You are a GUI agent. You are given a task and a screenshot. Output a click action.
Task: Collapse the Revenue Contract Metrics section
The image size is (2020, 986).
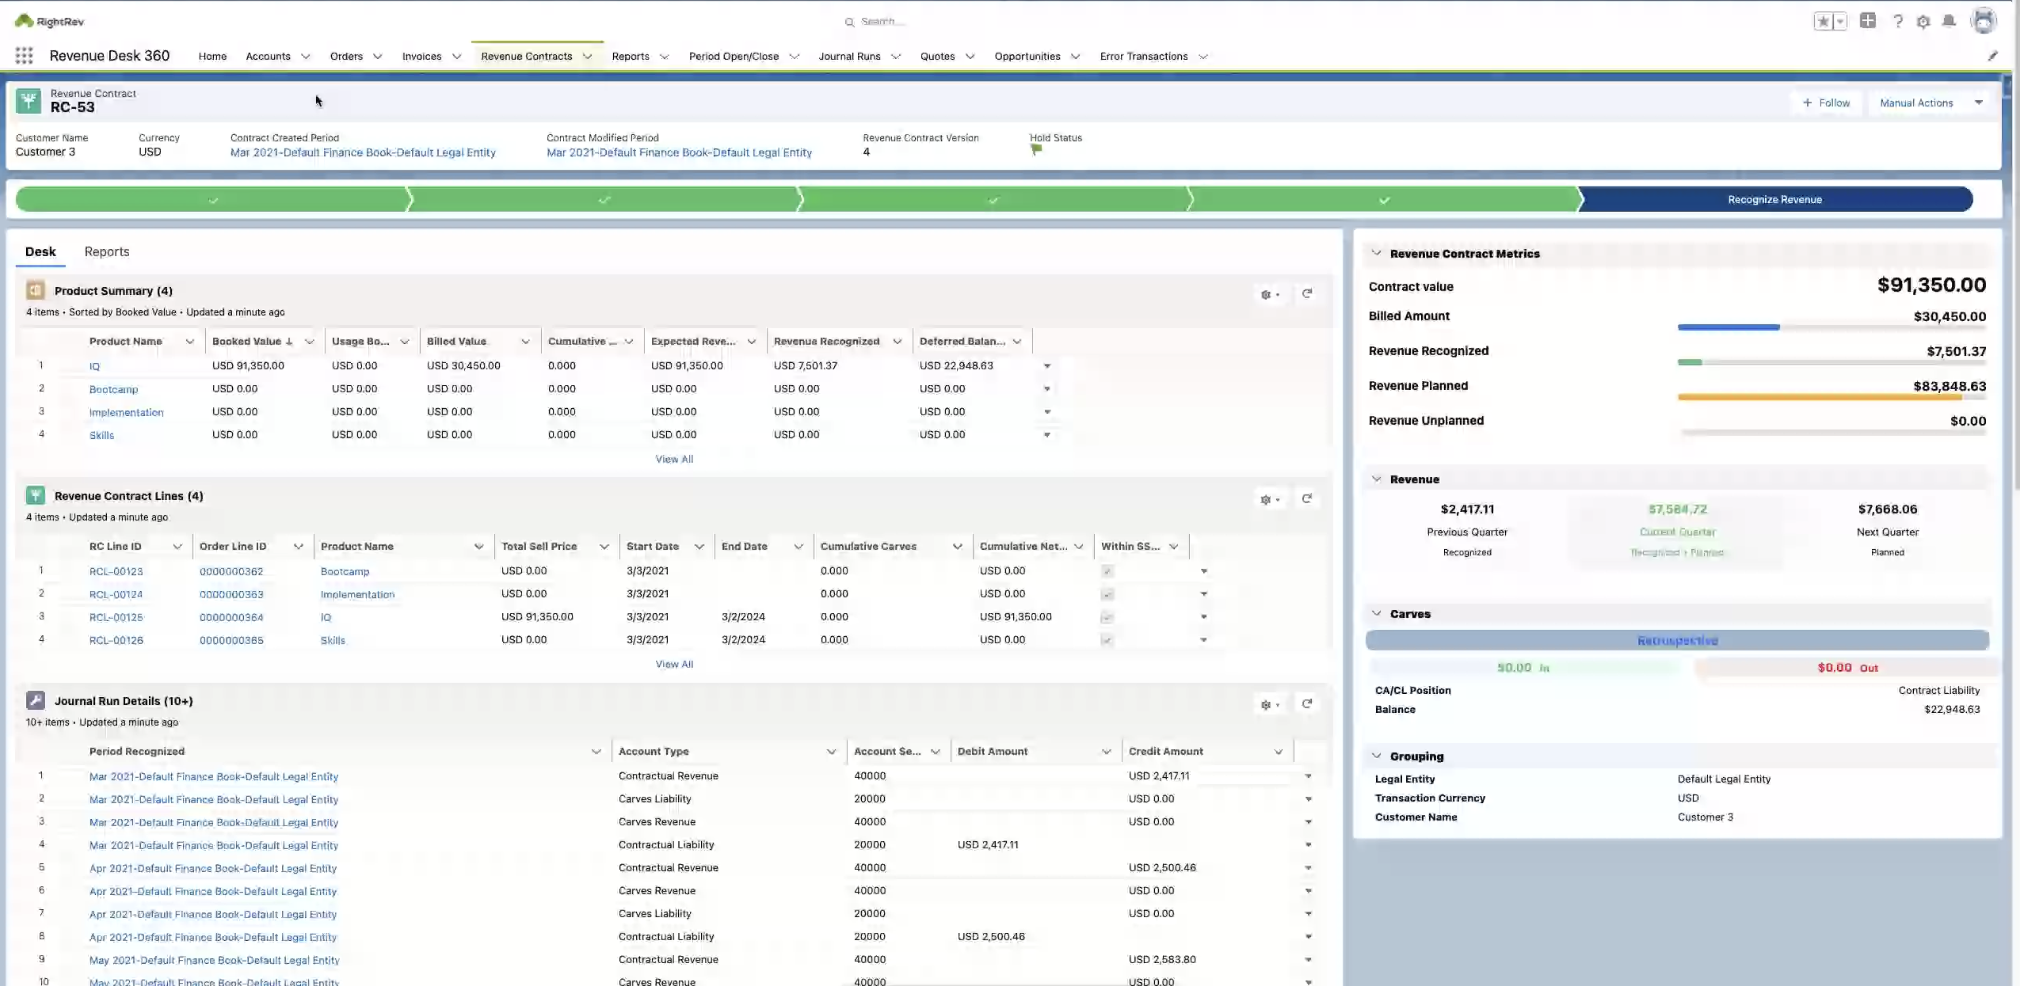coord(1377,253)
